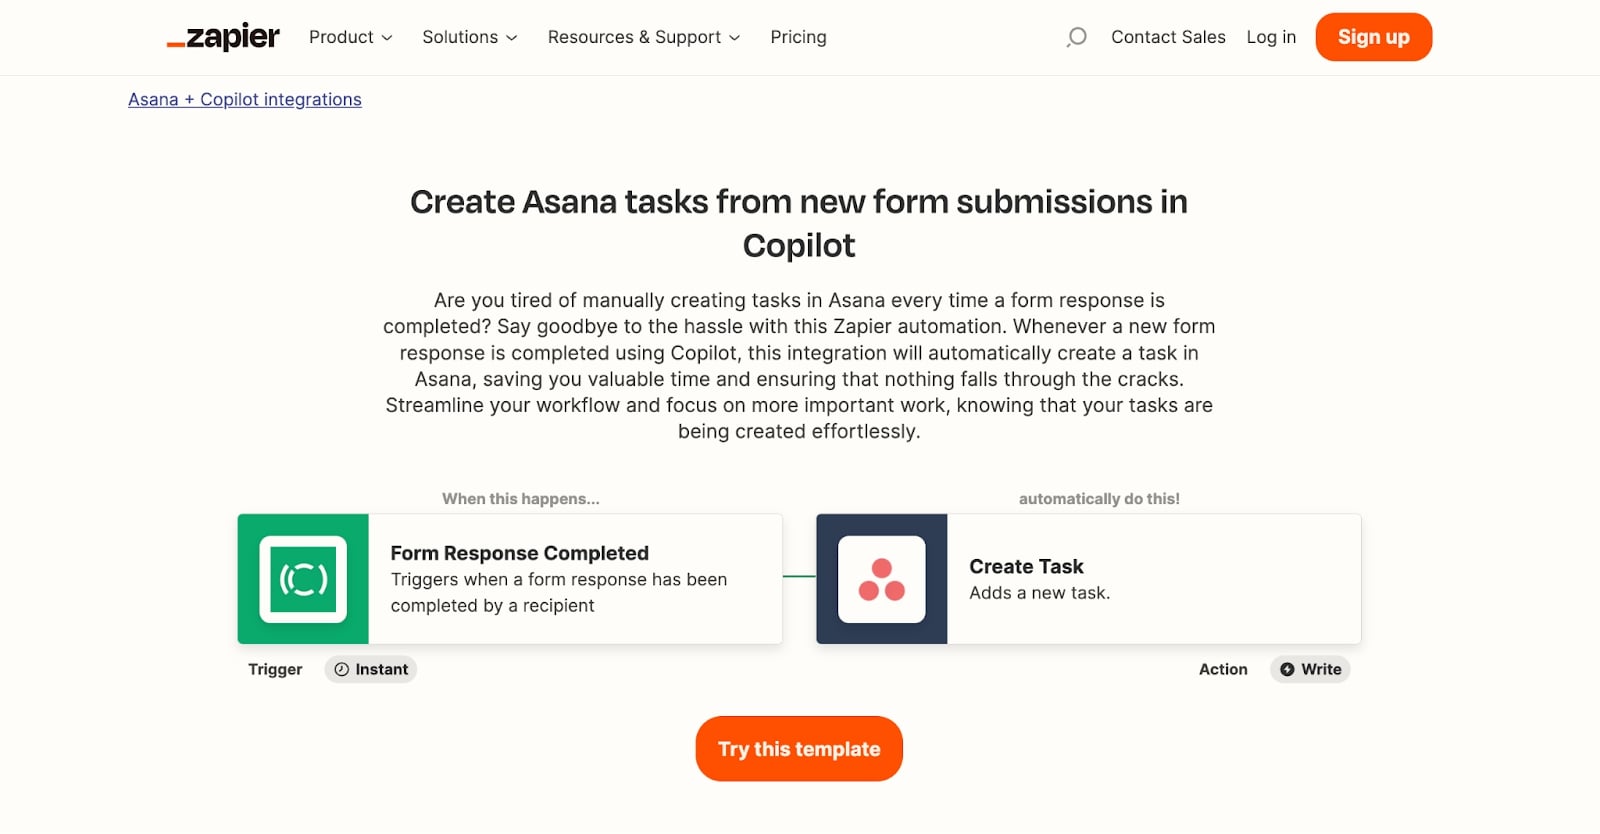1600x834 pixels.
Task: Click the Asana app icon on action card
Action: (x=881, y=578)
